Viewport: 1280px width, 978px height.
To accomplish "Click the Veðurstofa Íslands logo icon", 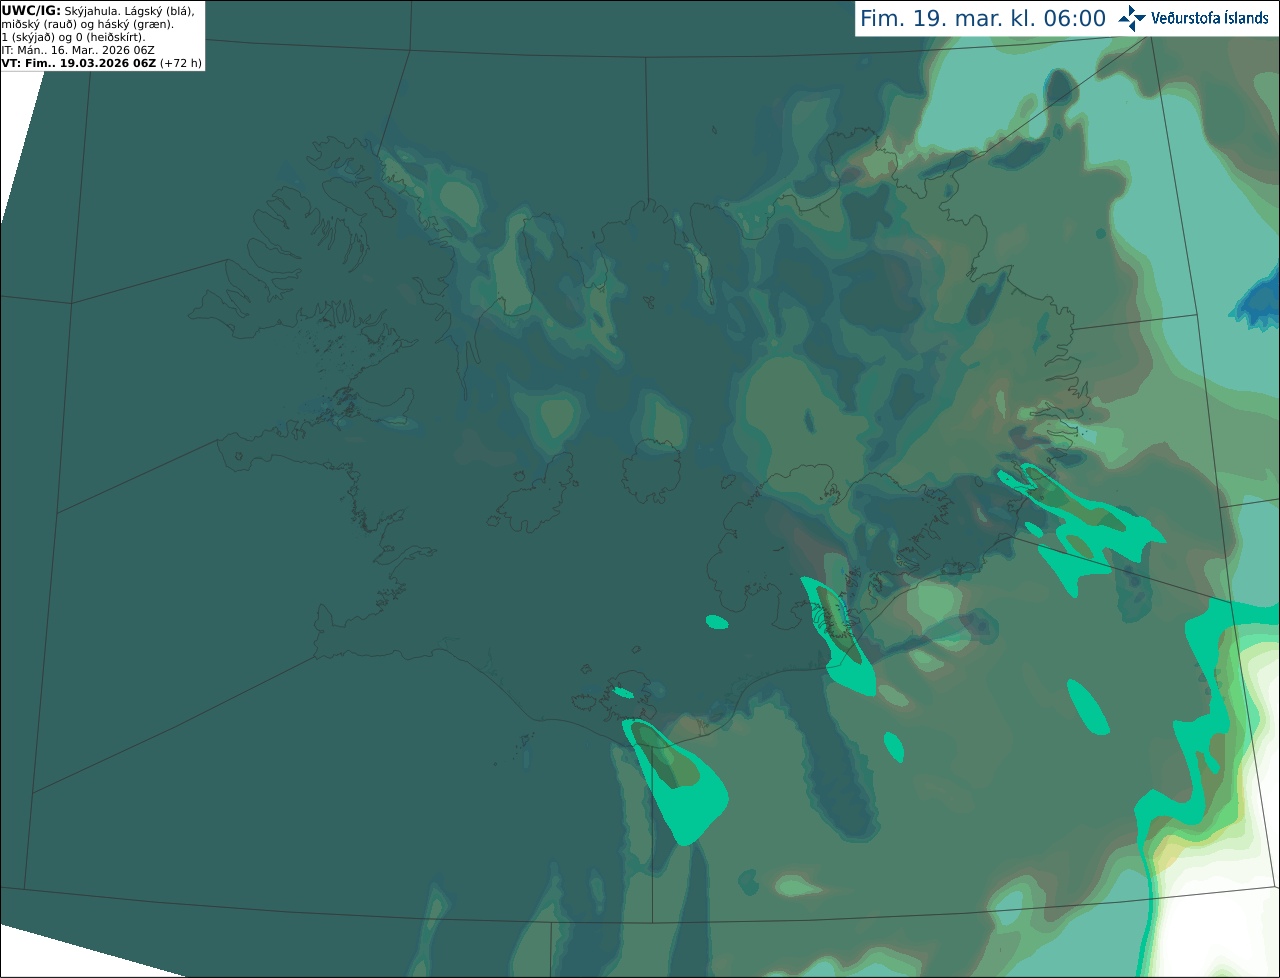I will (1131, 18).
